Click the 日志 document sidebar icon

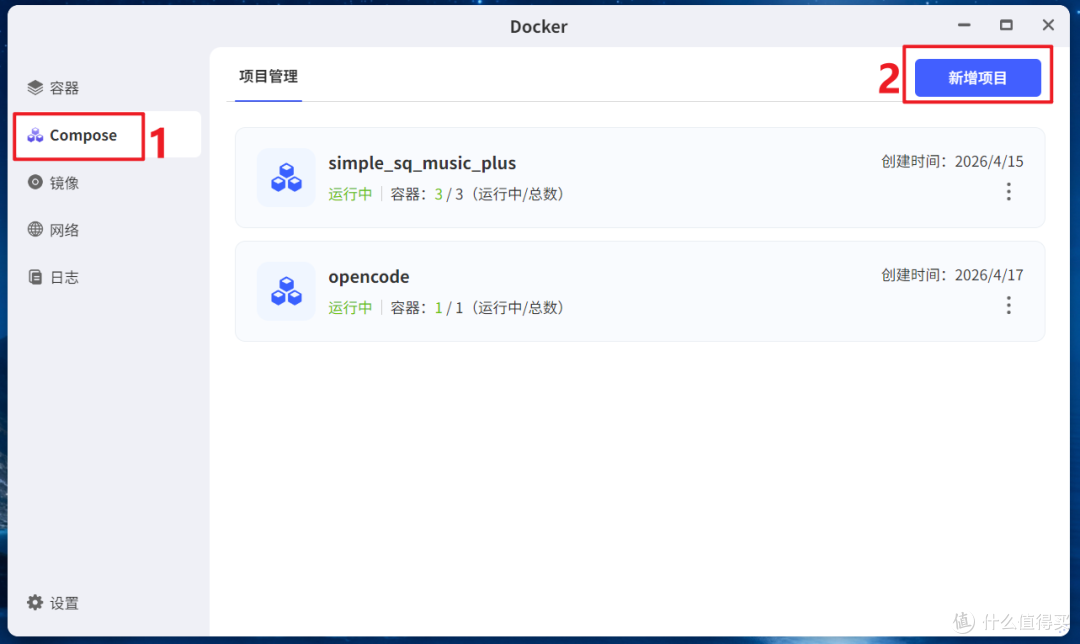point(35,277)
